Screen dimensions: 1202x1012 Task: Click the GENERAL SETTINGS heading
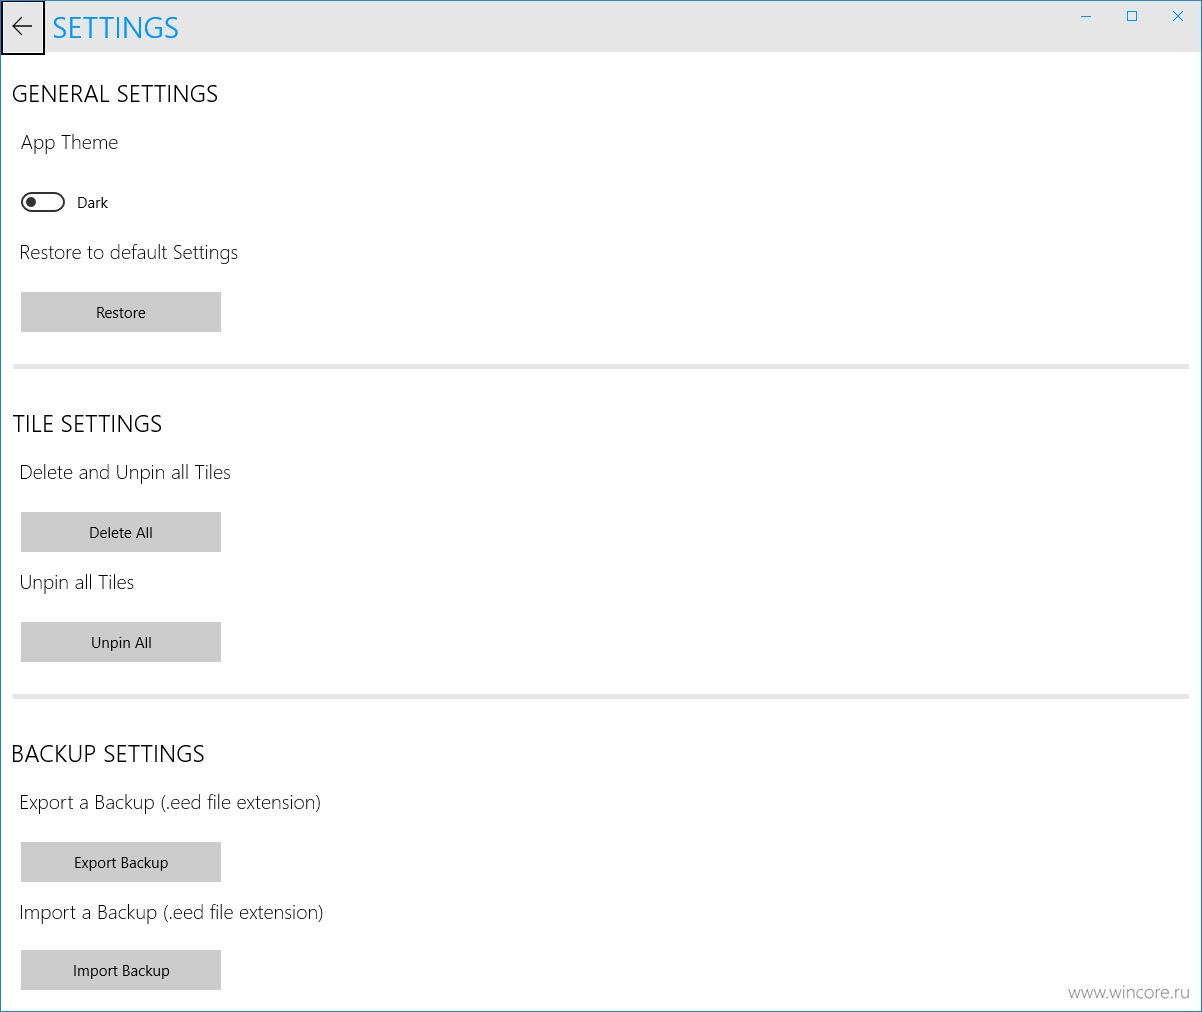pyautogui.click(x=115, y=94)
